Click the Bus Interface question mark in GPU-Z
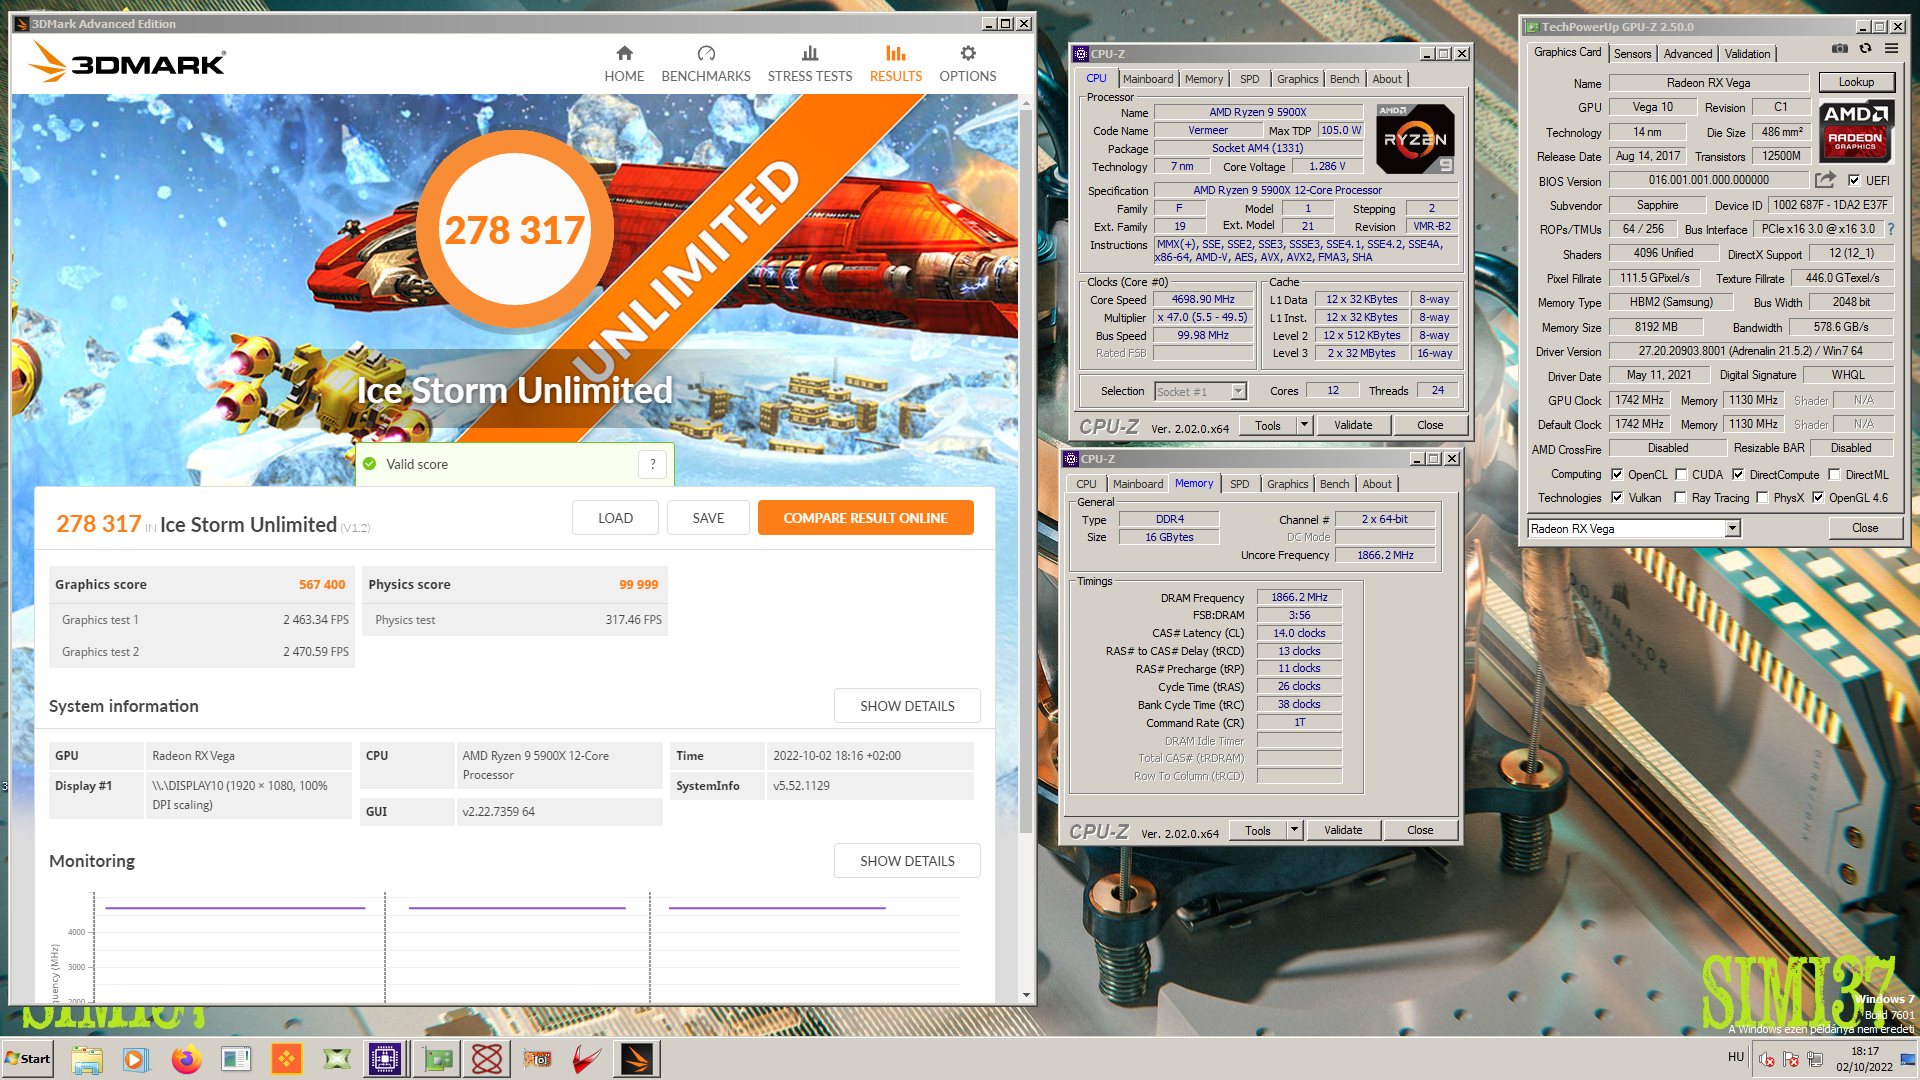This screenshot has width=1920, height=1080. [x=1891, y=229]
